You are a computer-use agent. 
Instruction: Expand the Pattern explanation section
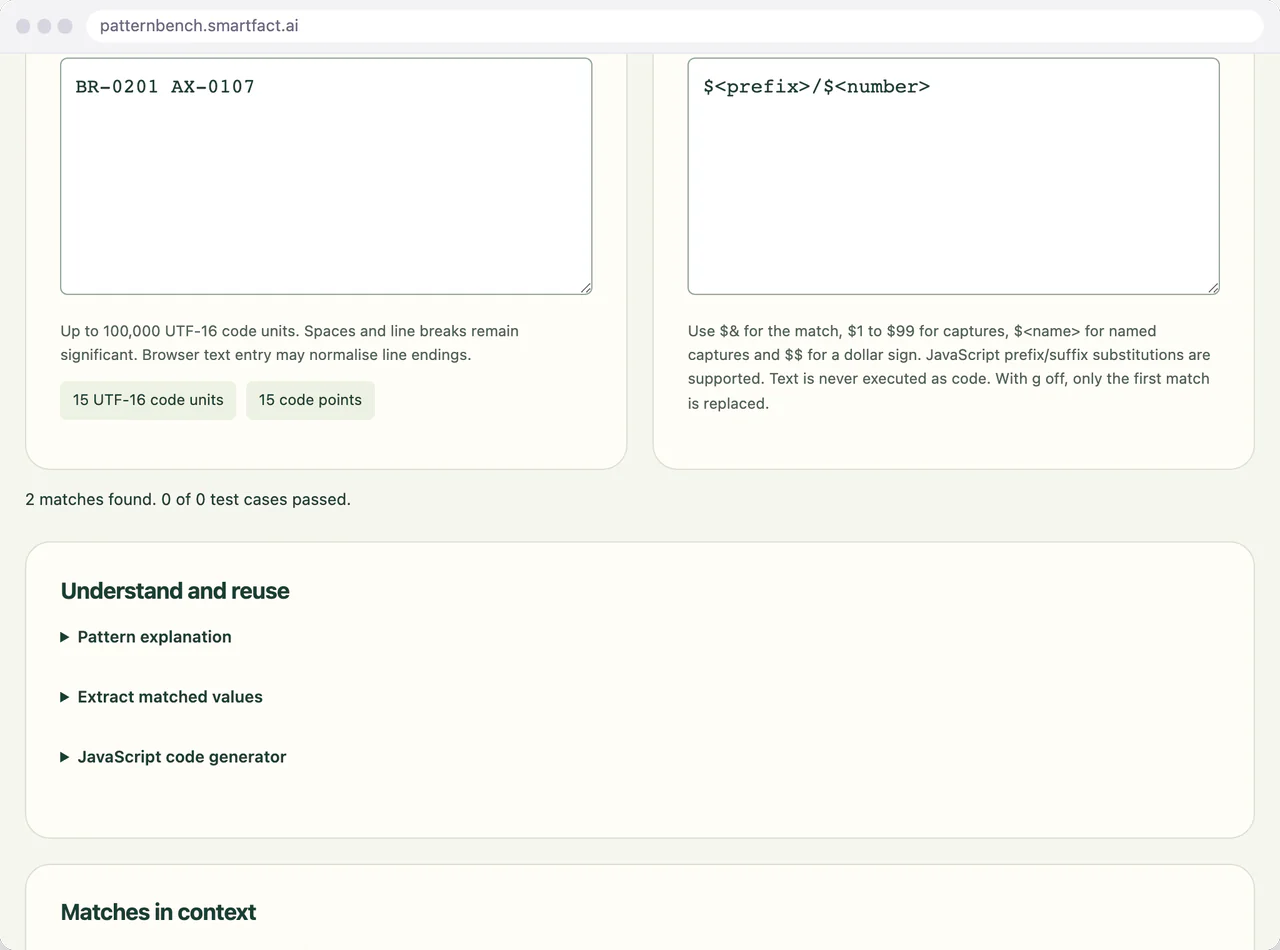tap(146, 637)
